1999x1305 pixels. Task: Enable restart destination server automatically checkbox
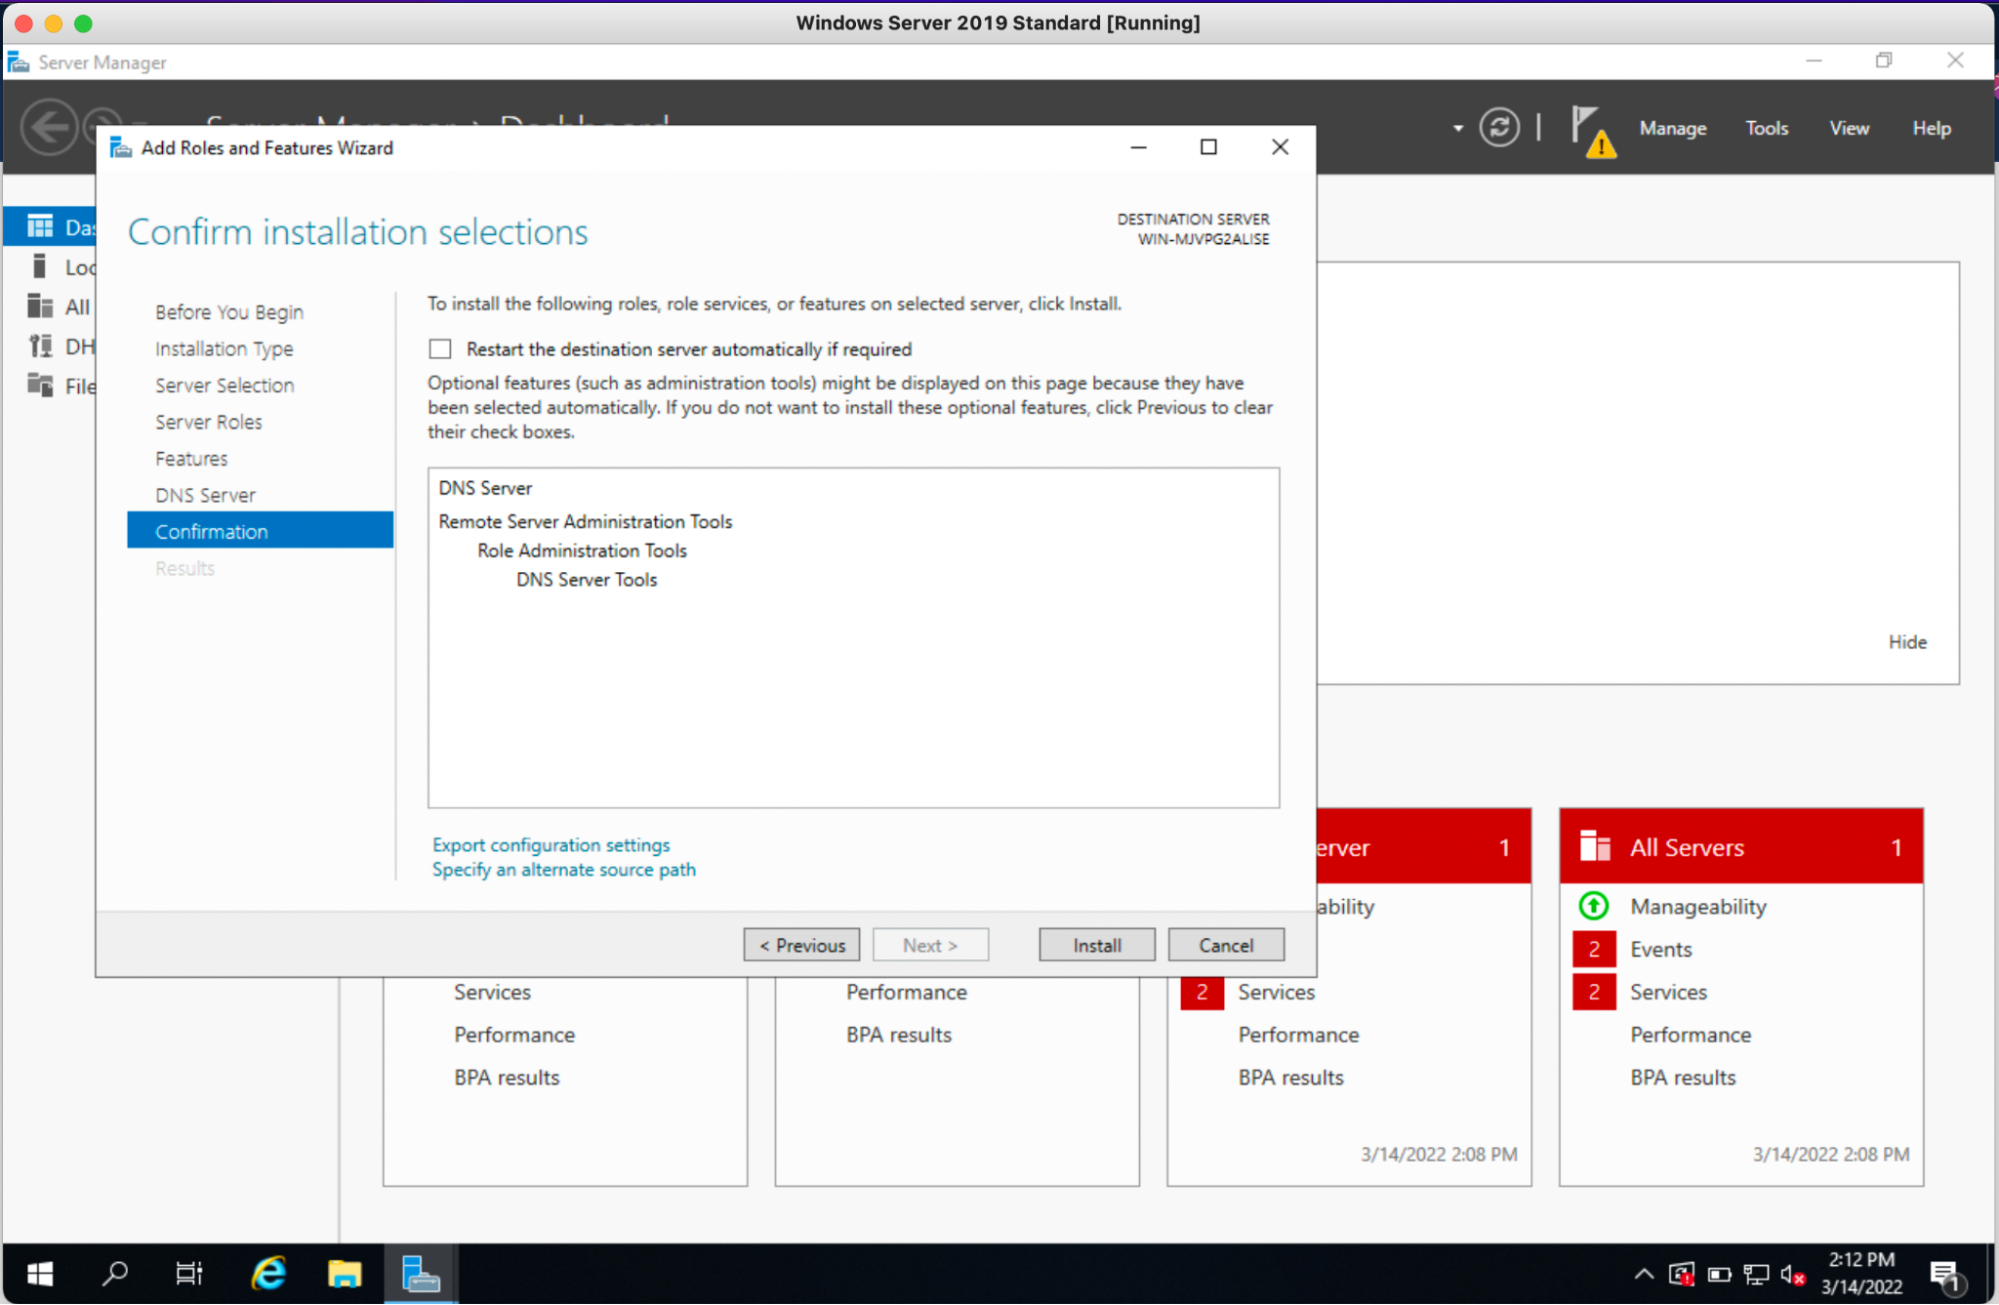point(440,349)
